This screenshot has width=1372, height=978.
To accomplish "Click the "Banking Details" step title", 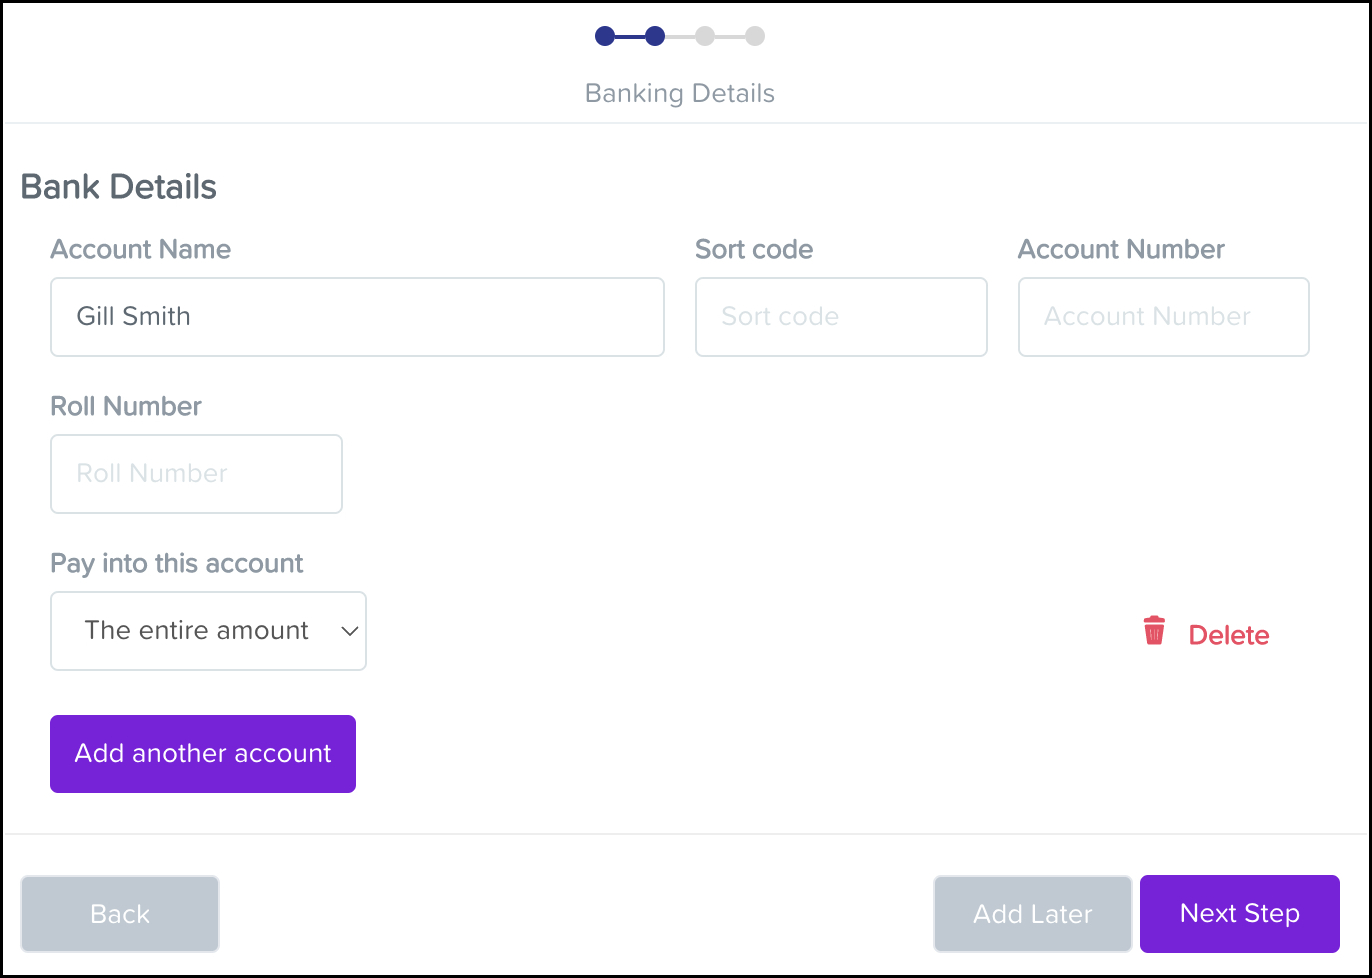I will coord(680,93).
